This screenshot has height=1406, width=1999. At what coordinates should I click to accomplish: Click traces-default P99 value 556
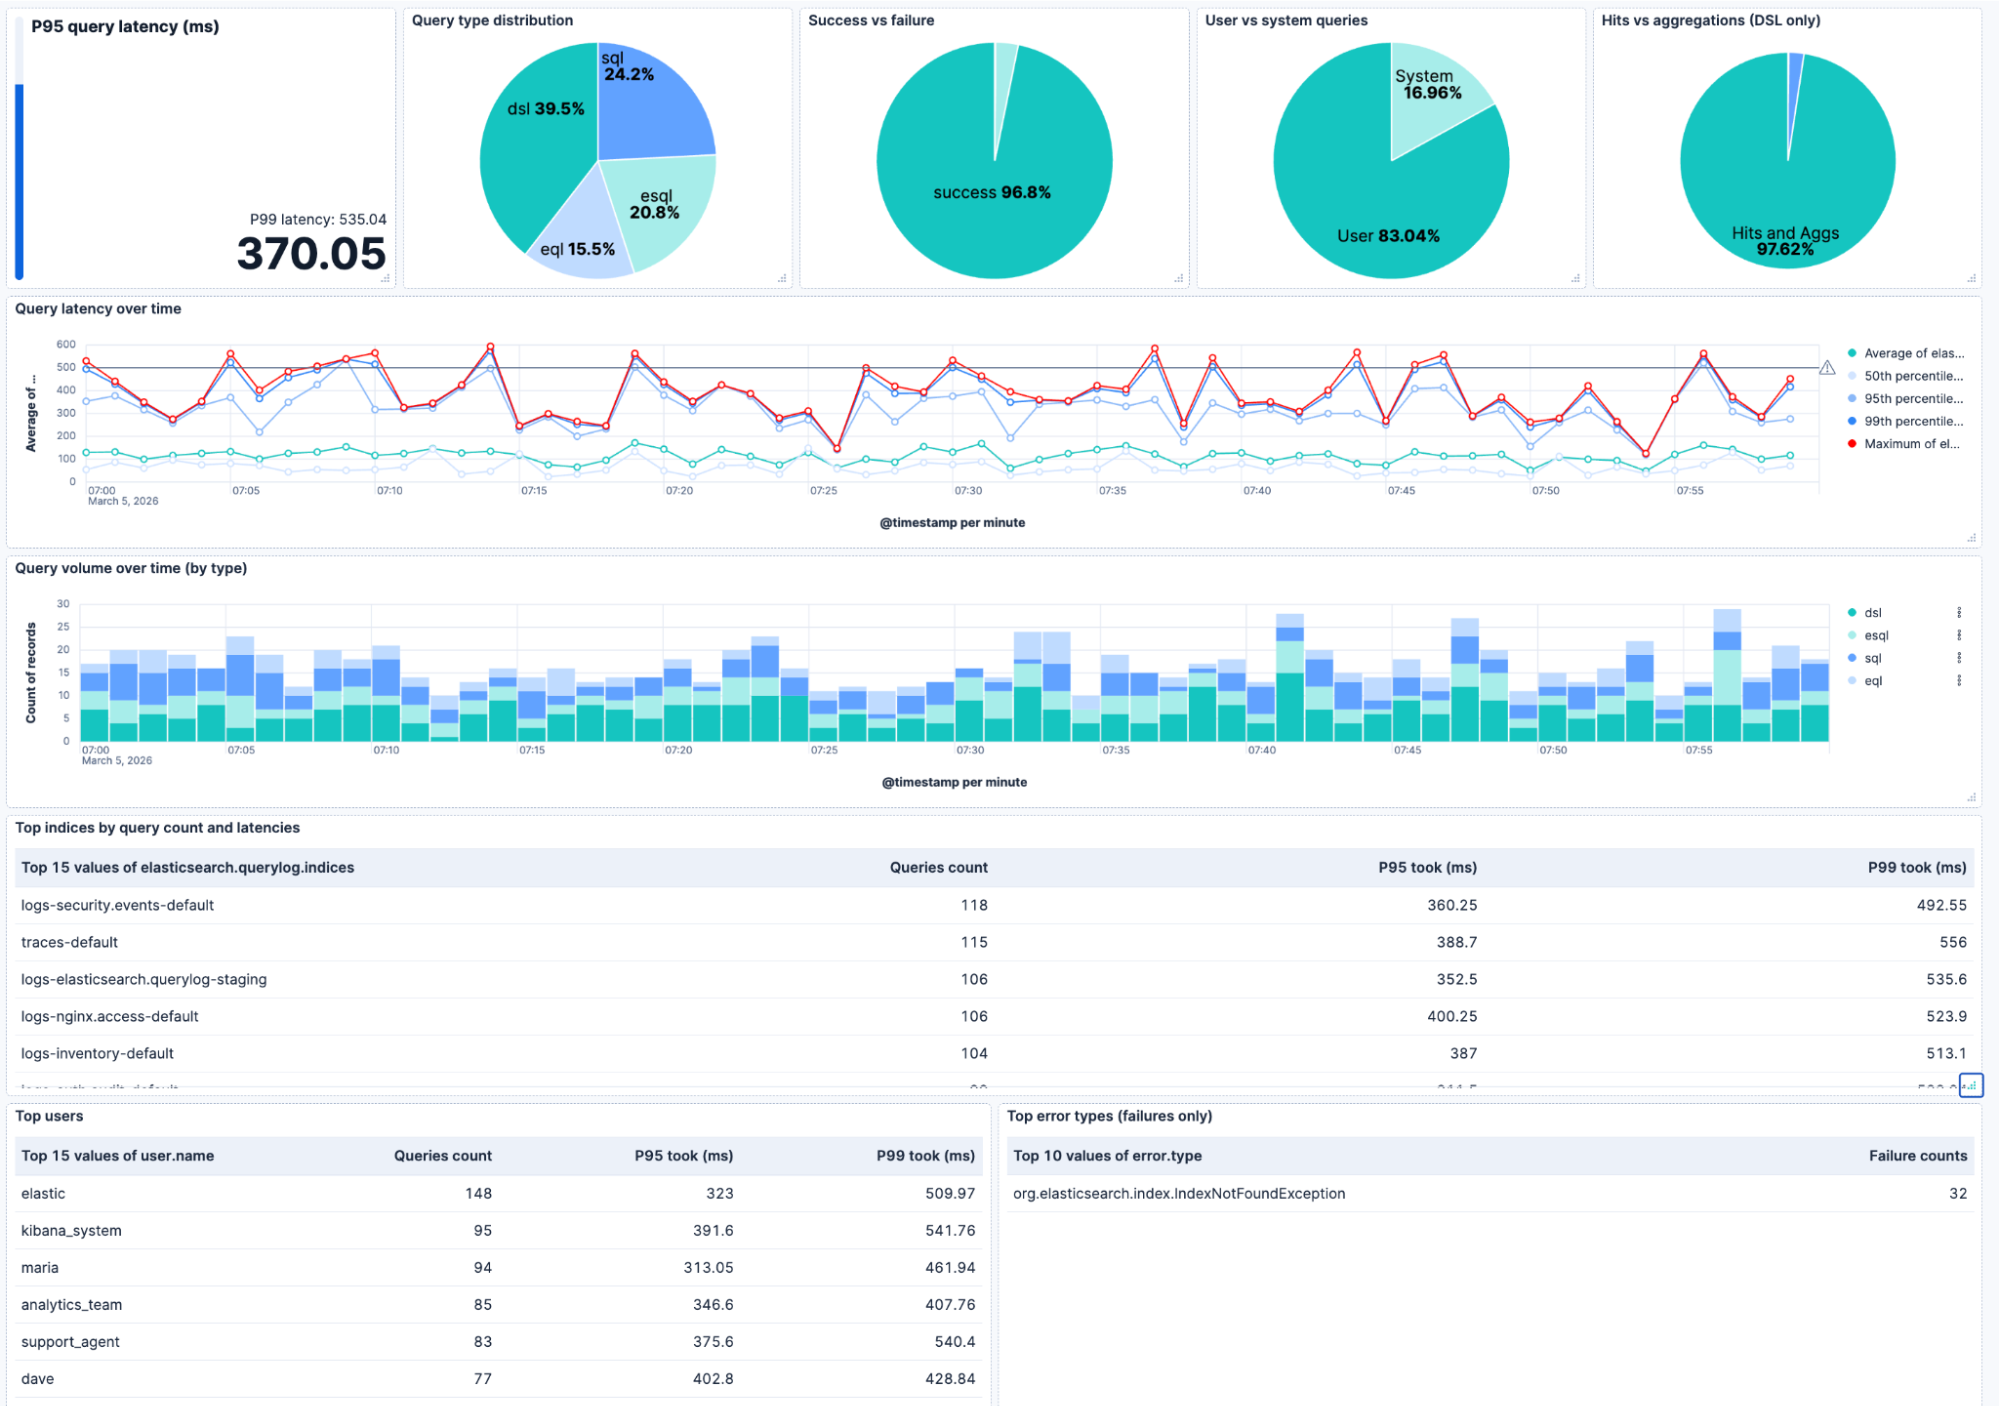1953,942
